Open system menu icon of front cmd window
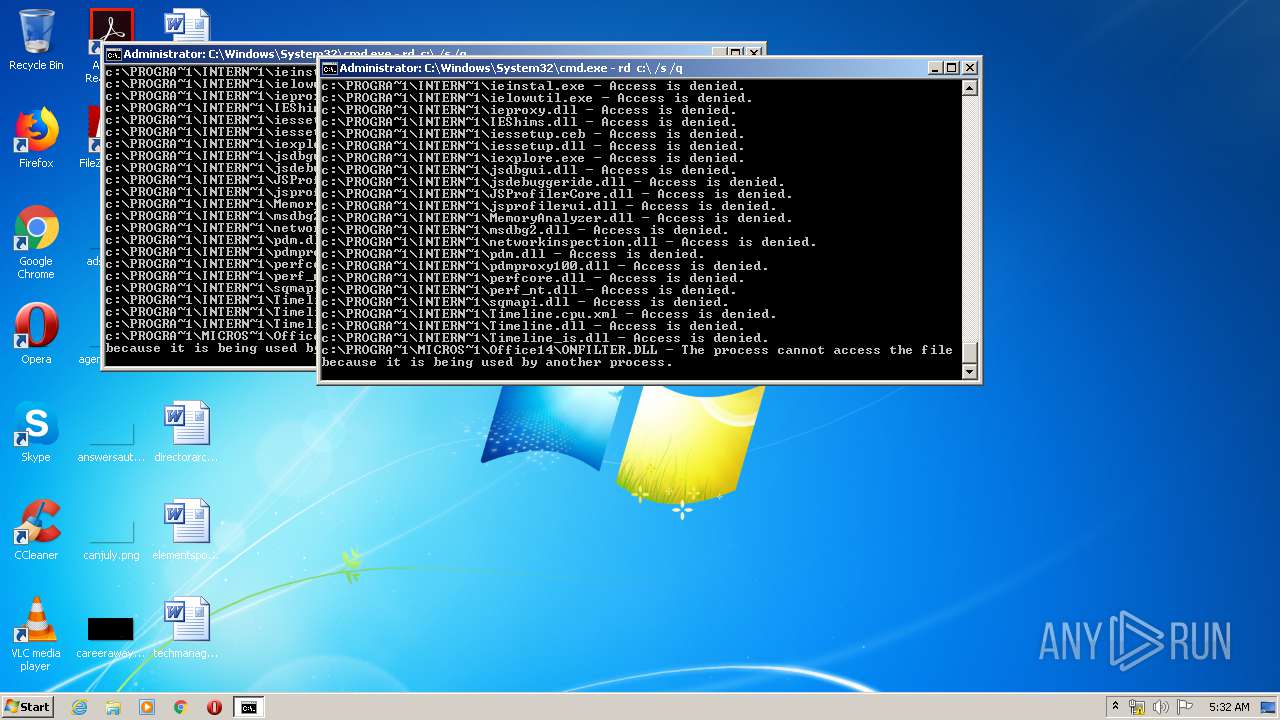 point(329,68)
